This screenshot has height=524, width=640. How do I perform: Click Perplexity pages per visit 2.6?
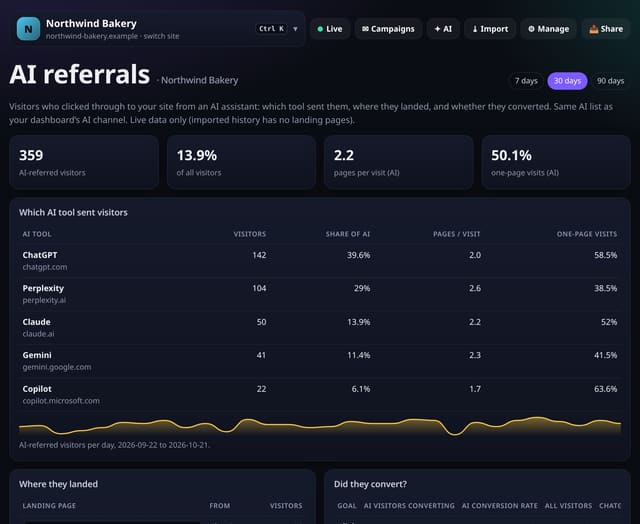click(475, 289)
